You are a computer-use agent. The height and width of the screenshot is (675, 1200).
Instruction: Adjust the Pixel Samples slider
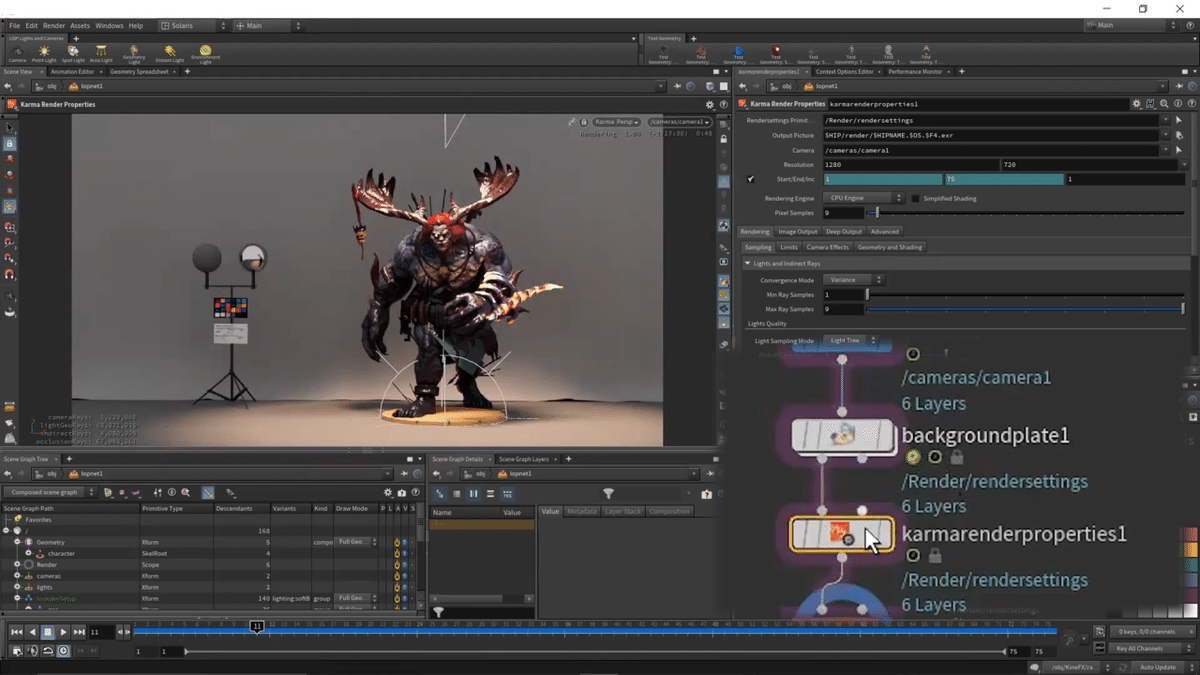pos(876,213)
